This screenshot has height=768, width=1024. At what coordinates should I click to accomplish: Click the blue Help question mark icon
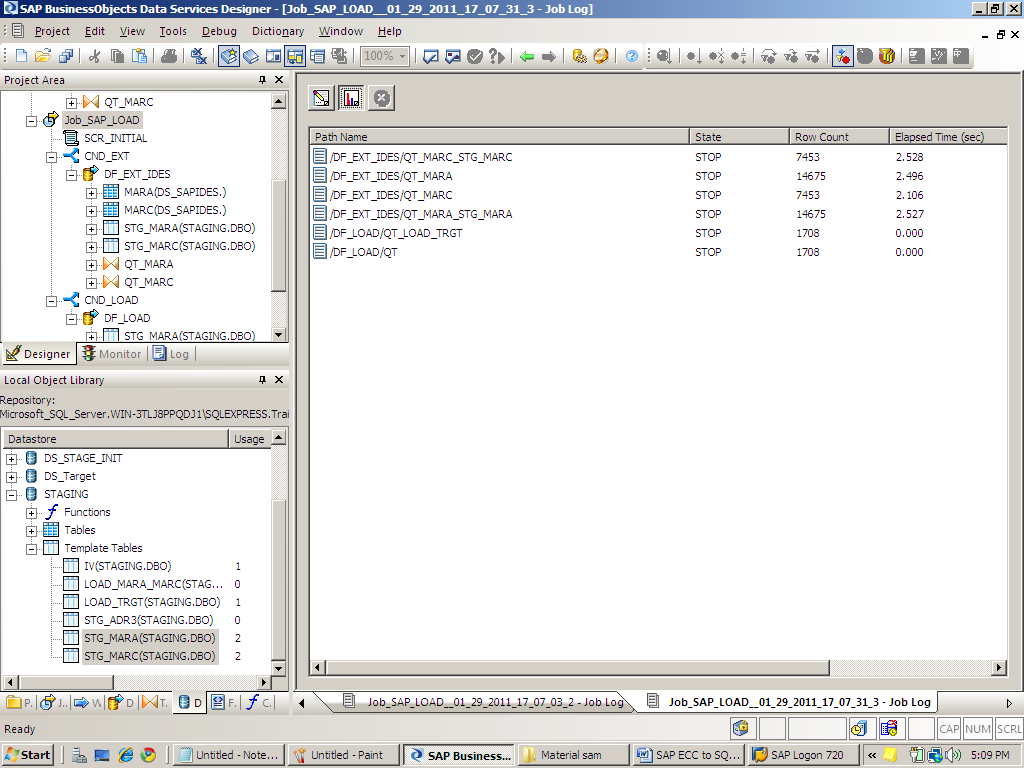[x=632, y=56]
